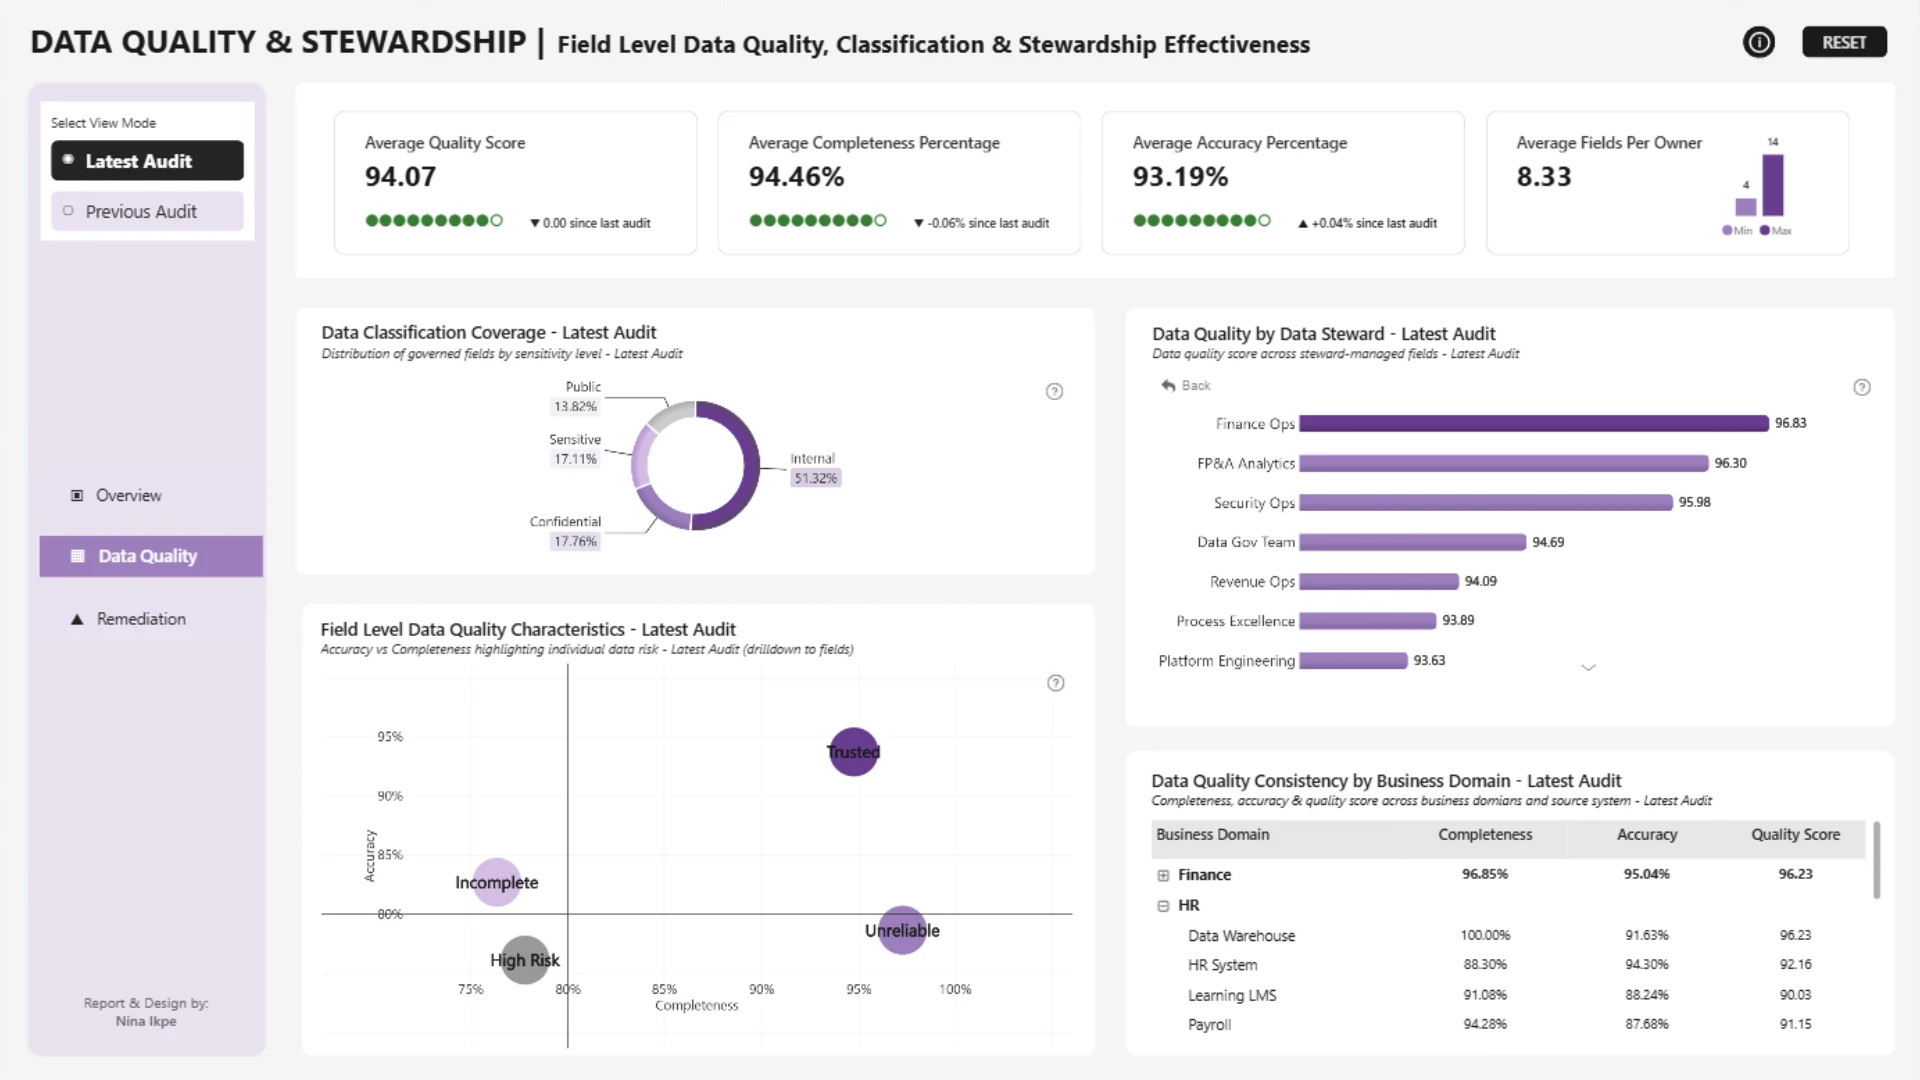This screenshot has height=1080, width=1920.
Task: Open help icon on Field Level Characteristics chart
Action: coord(1055,683)
